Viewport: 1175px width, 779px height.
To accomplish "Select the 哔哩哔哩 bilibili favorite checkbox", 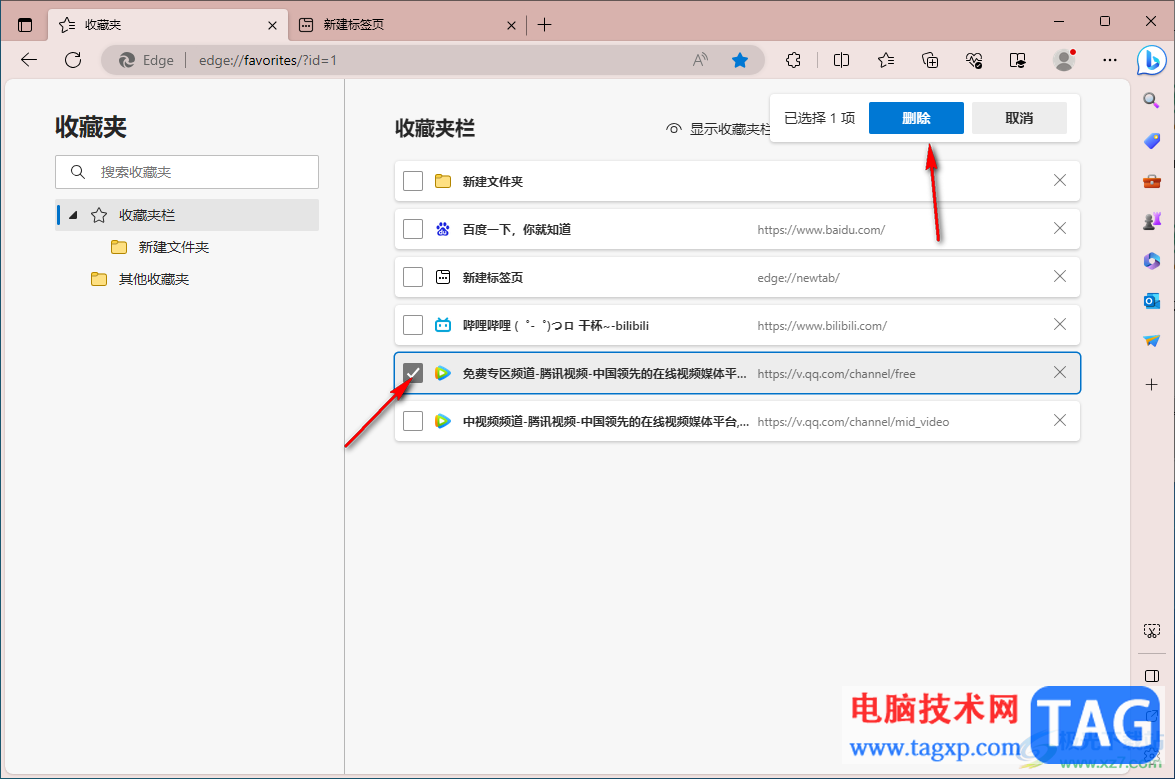I will 413,325.
